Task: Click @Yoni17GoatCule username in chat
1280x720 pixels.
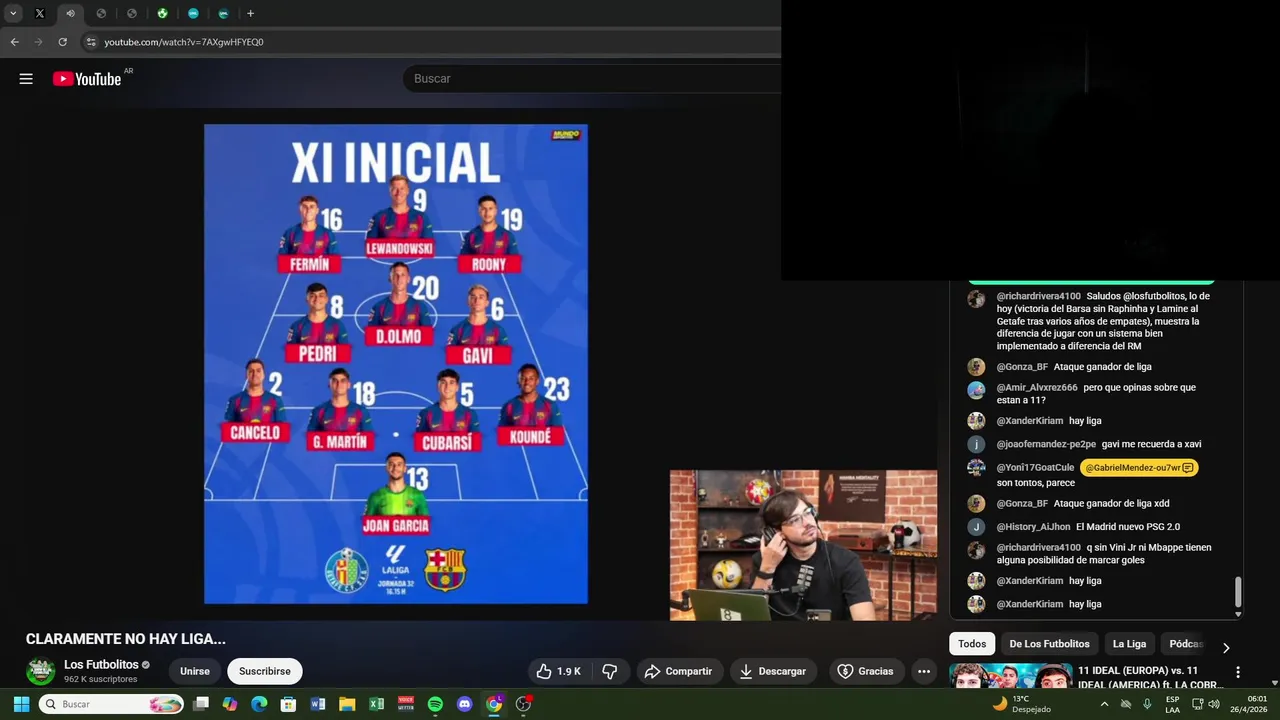Action: click(1035, 467)
